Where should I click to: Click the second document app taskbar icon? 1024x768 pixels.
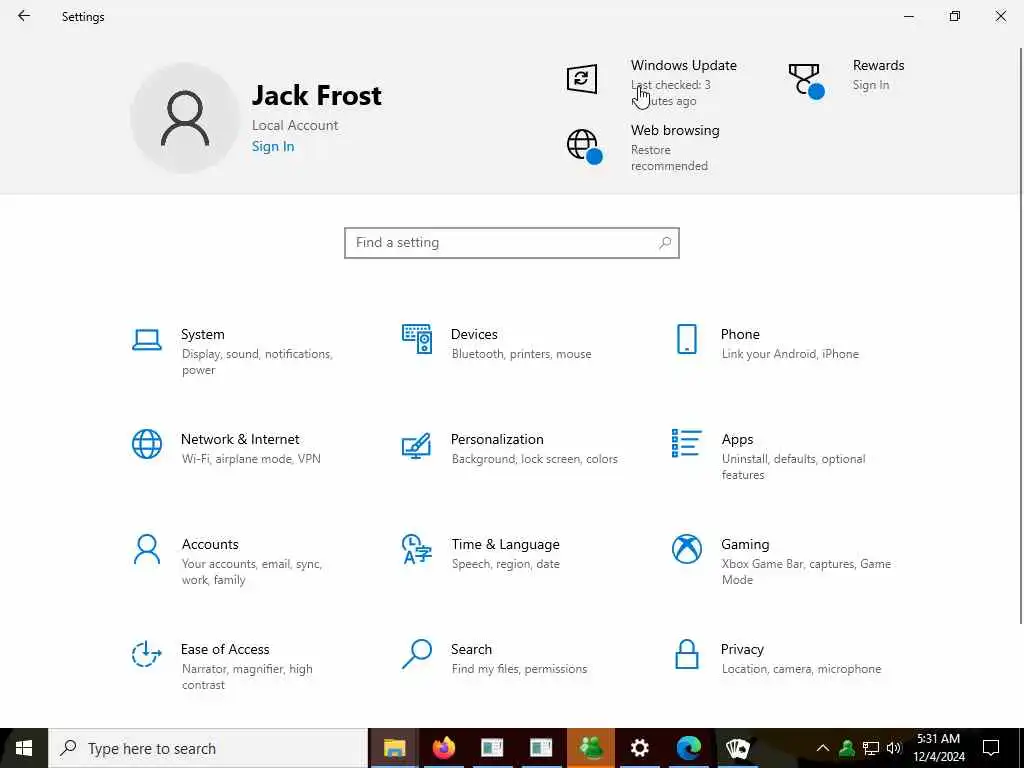541,748
